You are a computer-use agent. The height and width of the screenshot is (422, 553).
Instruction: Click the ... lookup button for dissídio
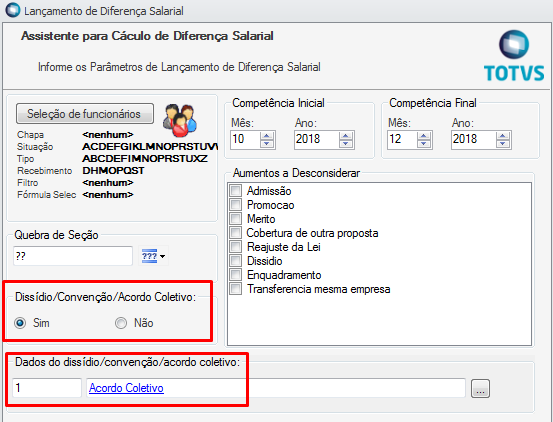[x=480, y=389]
